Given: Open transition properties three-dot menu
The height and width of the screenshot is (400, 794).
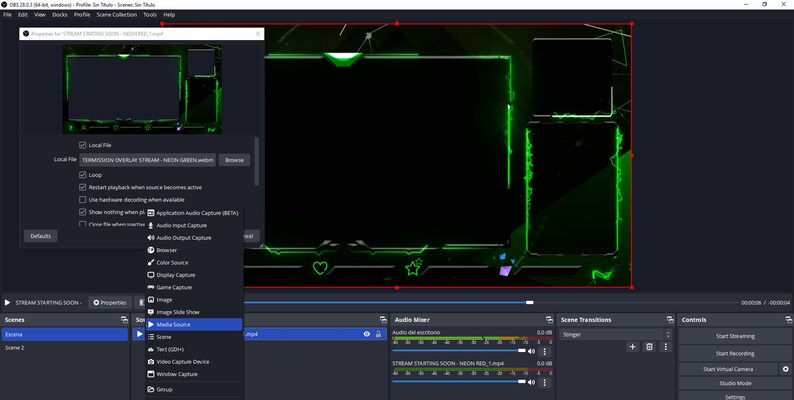Looking at the screenshot, I should pos(665,347).
